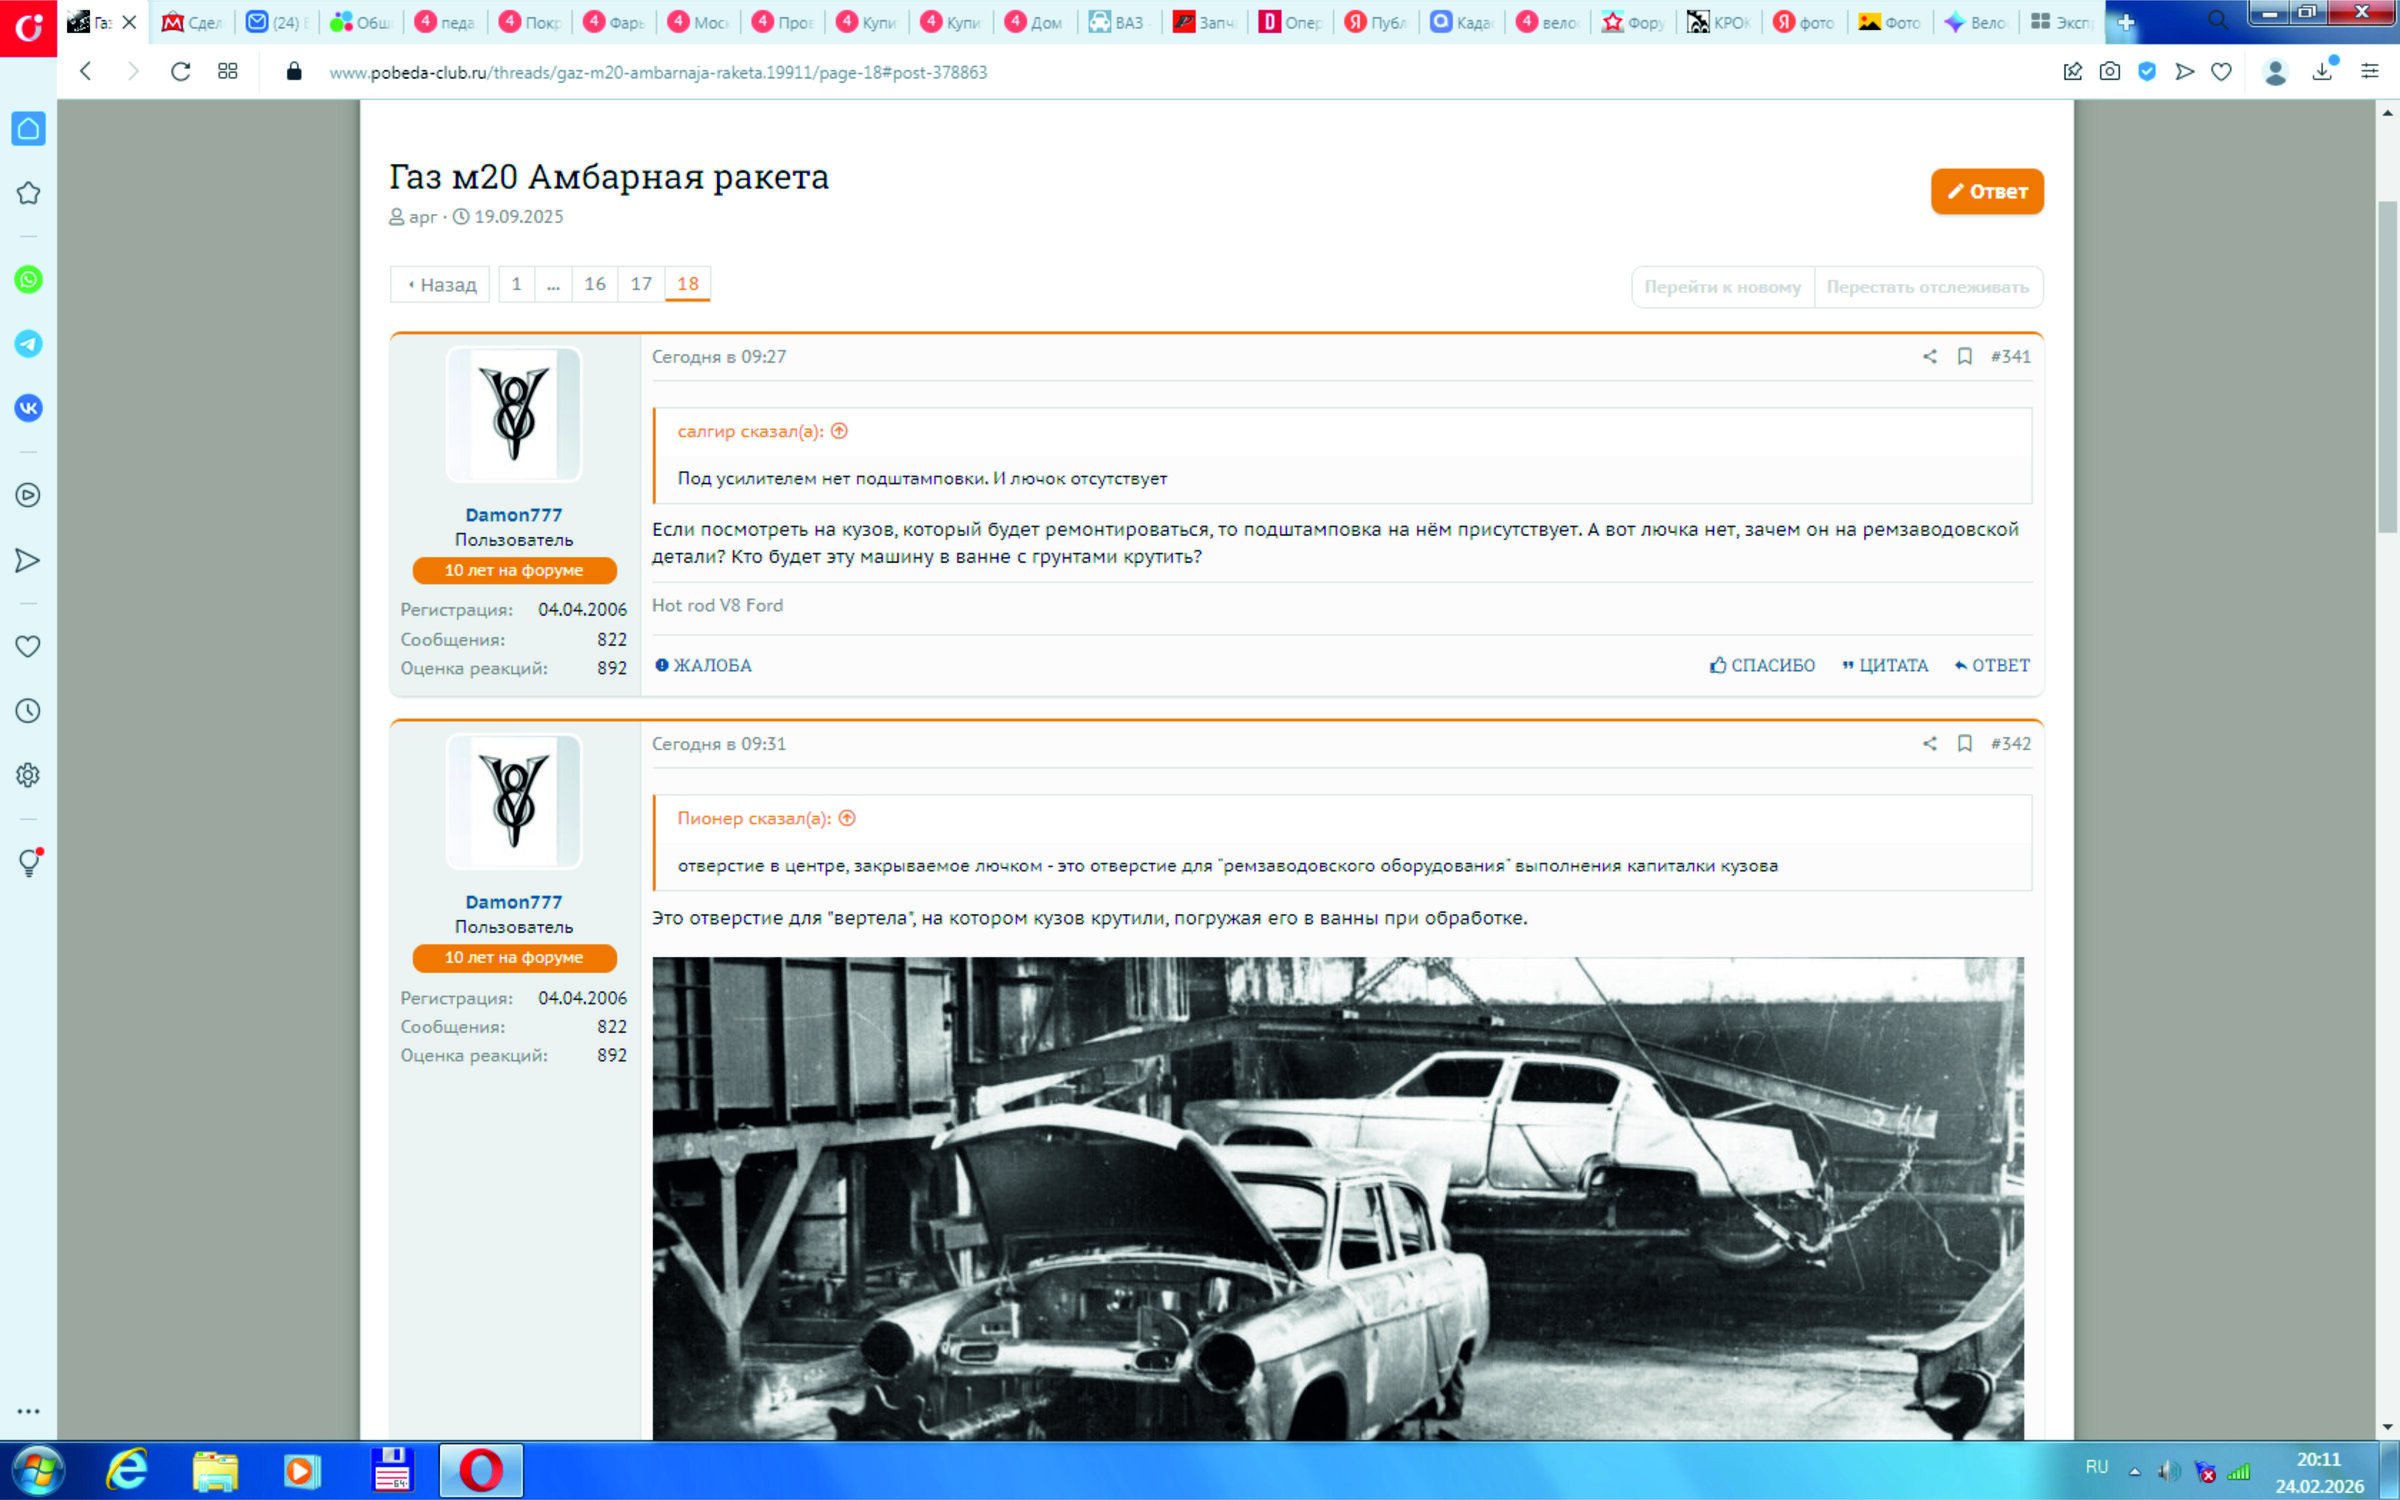Open Telegram in the Opera sidebar
This screenshot has width=2400, height=1500.
pyautogui.click(x=28, y=344)
